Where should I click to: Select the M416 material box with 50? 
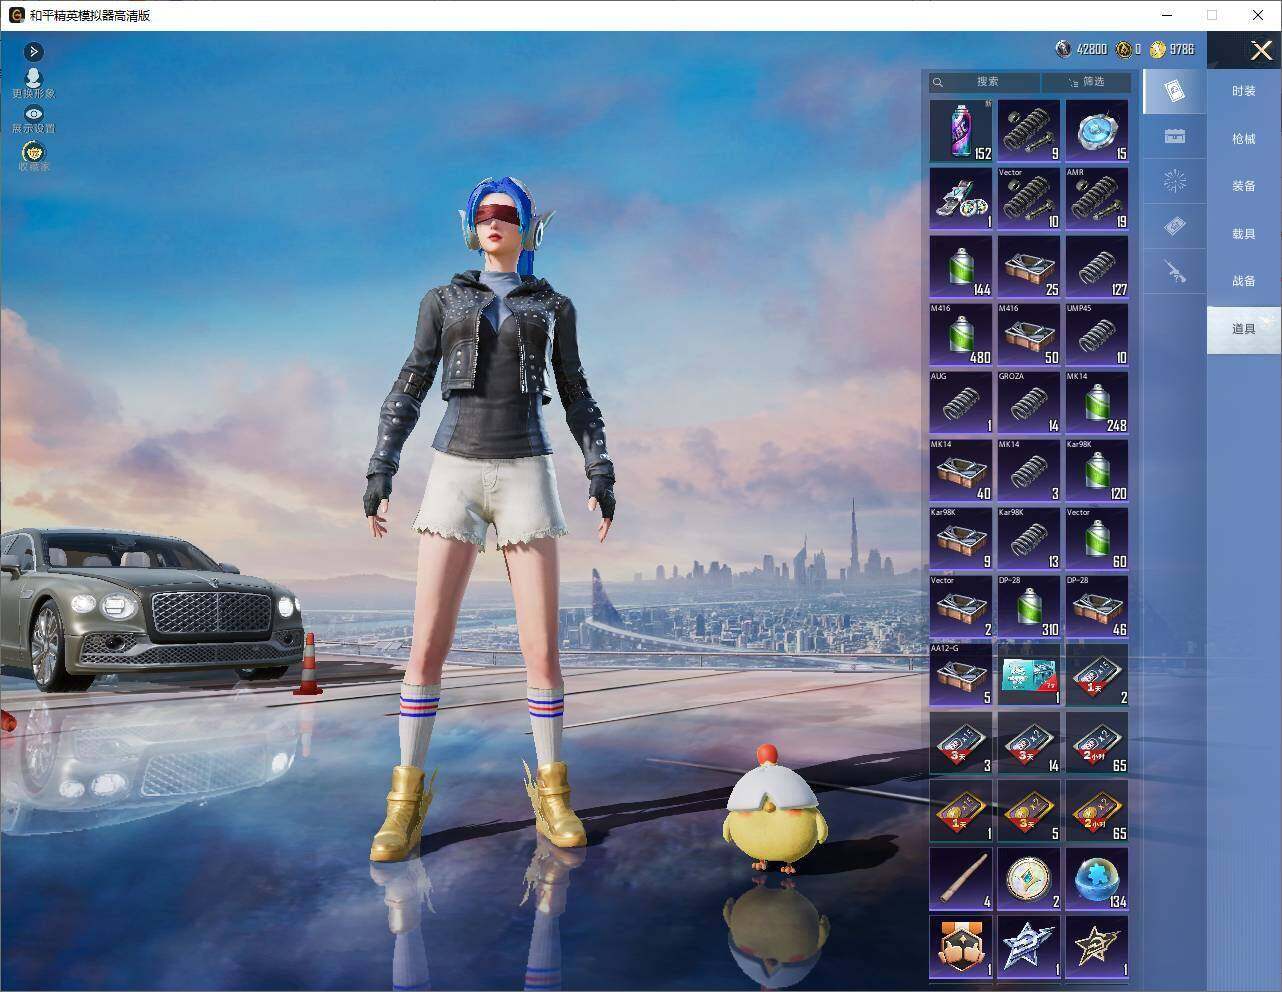click(1029, 334)
